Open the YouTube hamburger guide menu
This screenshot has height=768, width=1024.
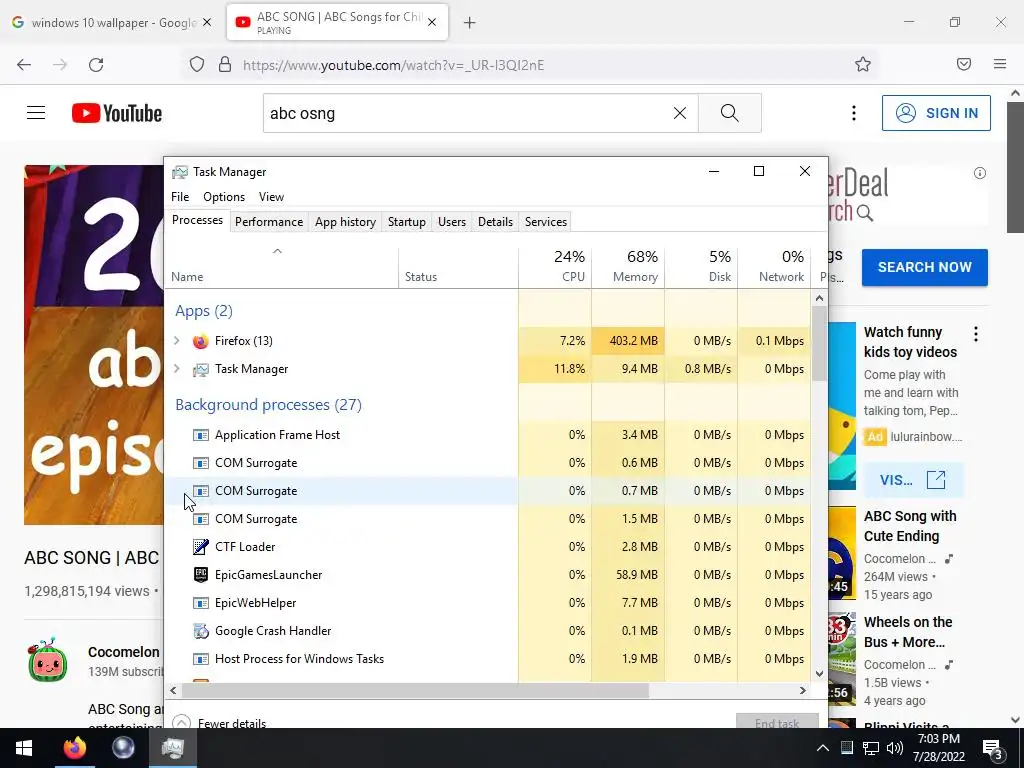(36, 113)
